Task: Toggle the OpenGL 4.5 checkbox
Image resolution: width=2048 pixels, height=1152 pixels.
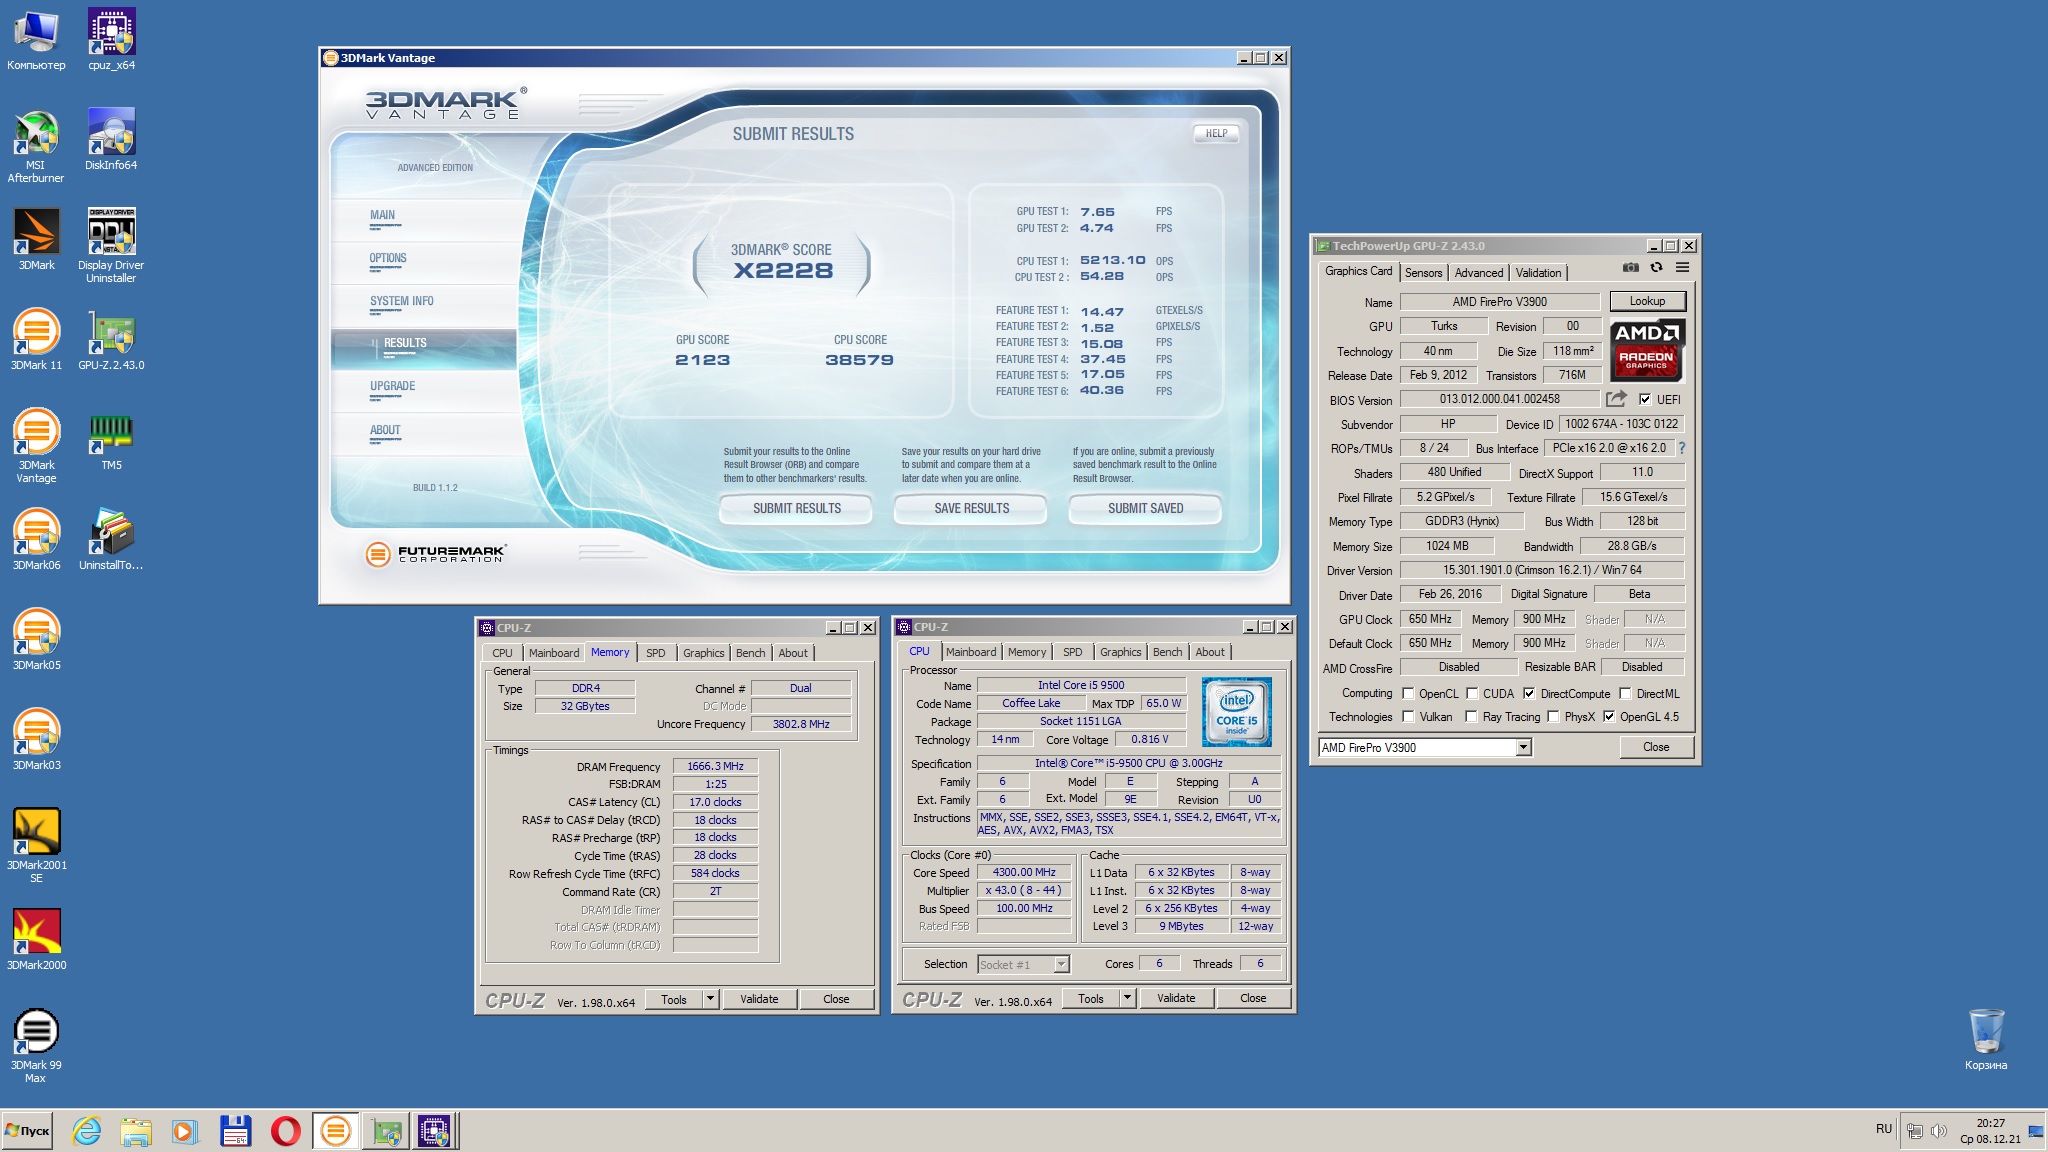Action: (1609, 716)
